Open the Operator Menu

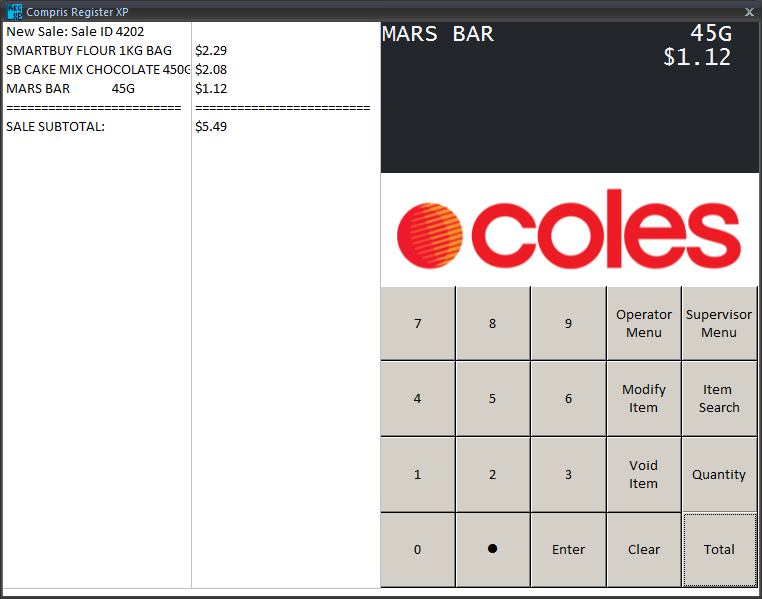643,324
